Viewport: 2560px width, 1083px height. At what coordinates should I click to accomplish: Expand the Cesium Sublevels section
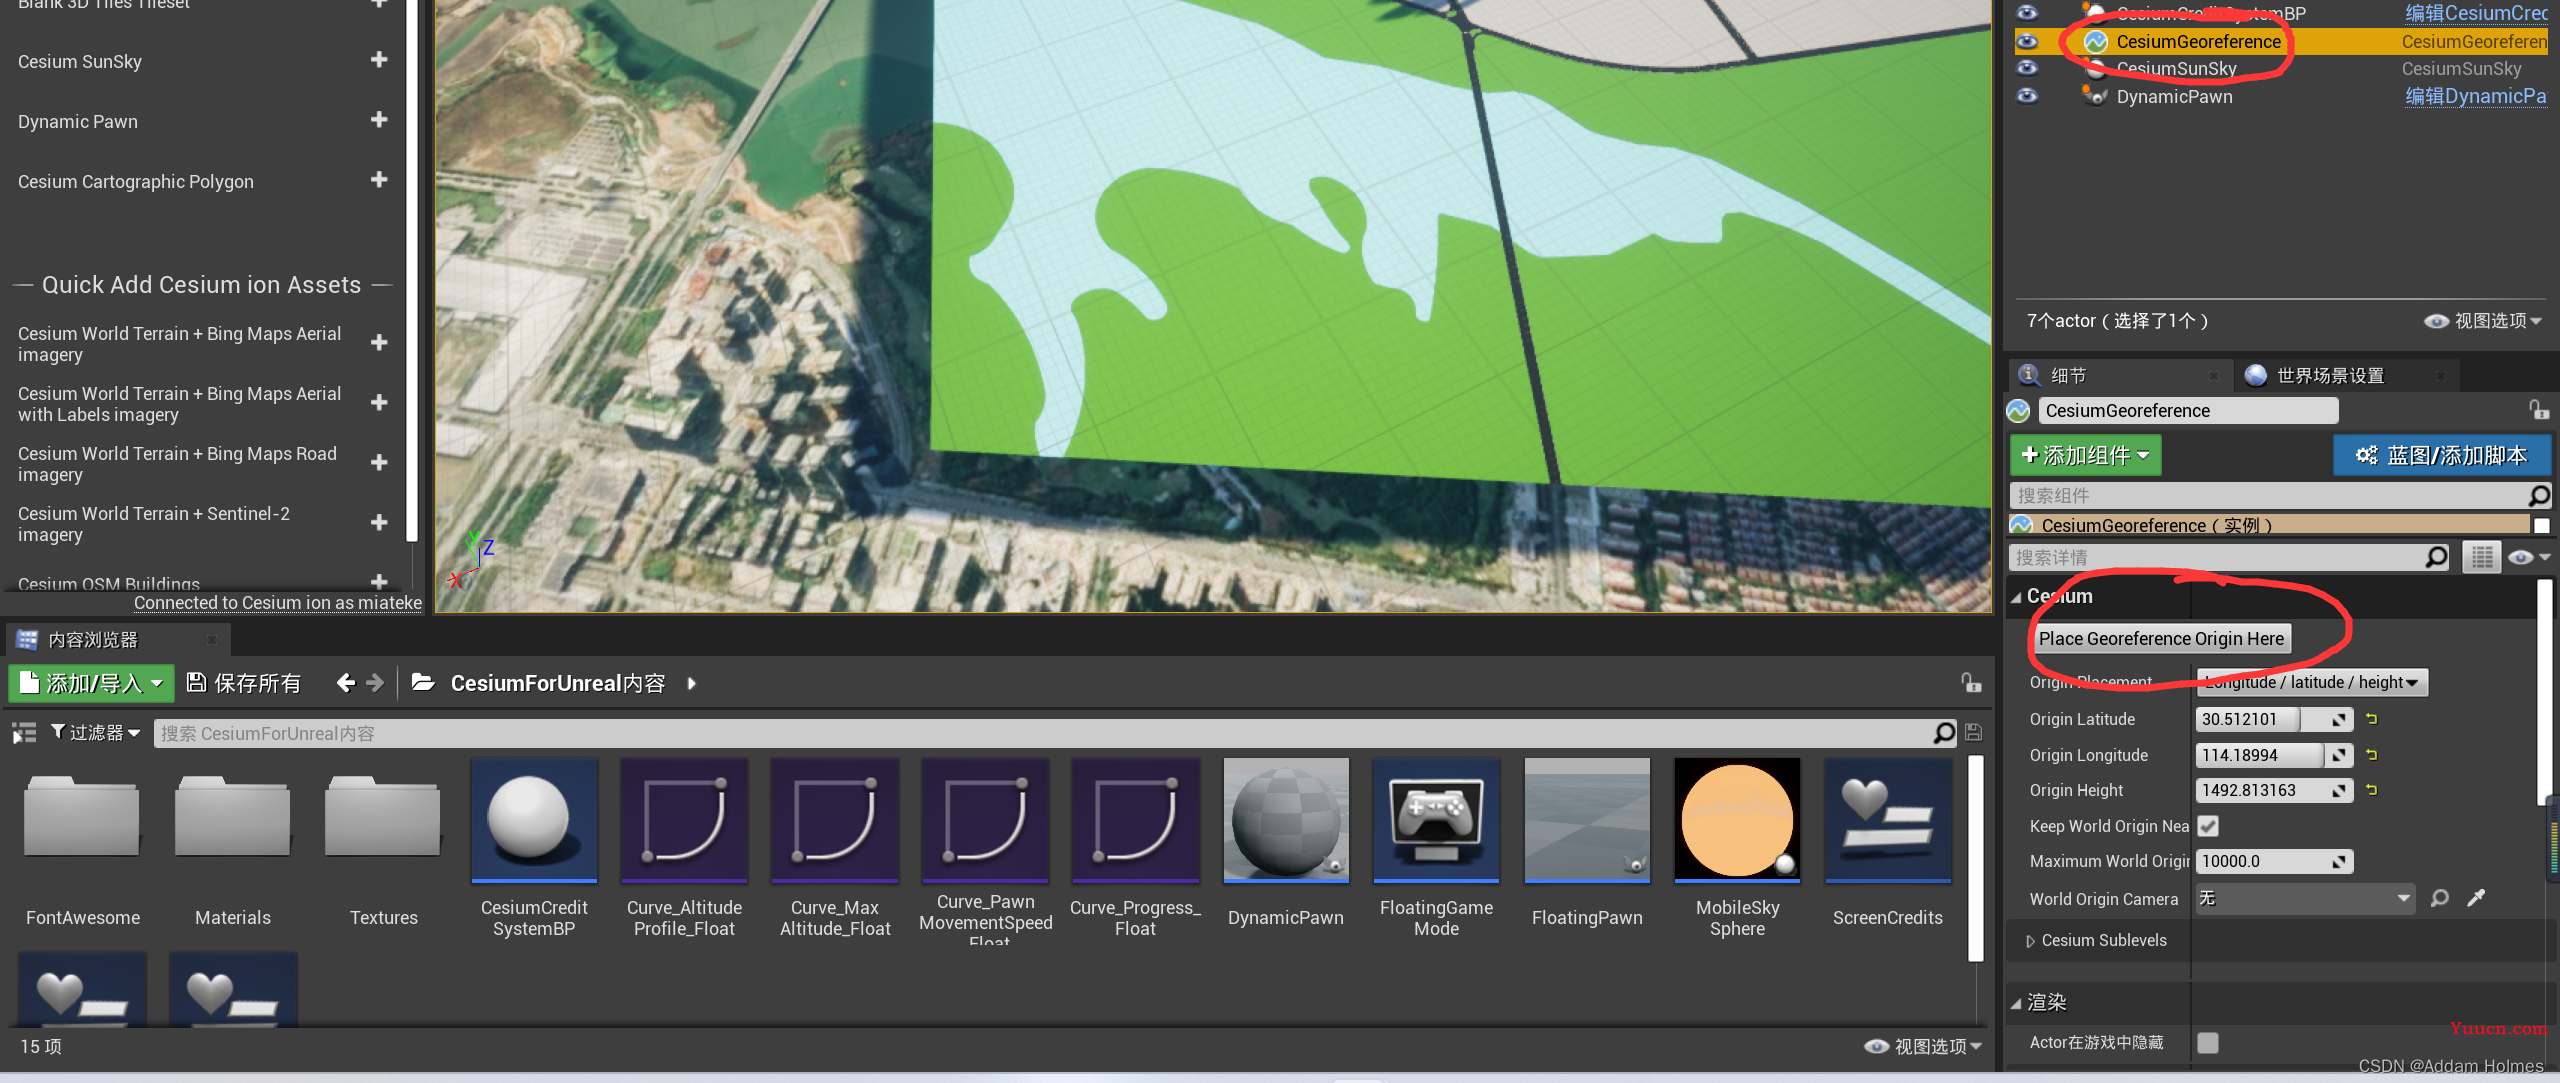pos(2030,941)
